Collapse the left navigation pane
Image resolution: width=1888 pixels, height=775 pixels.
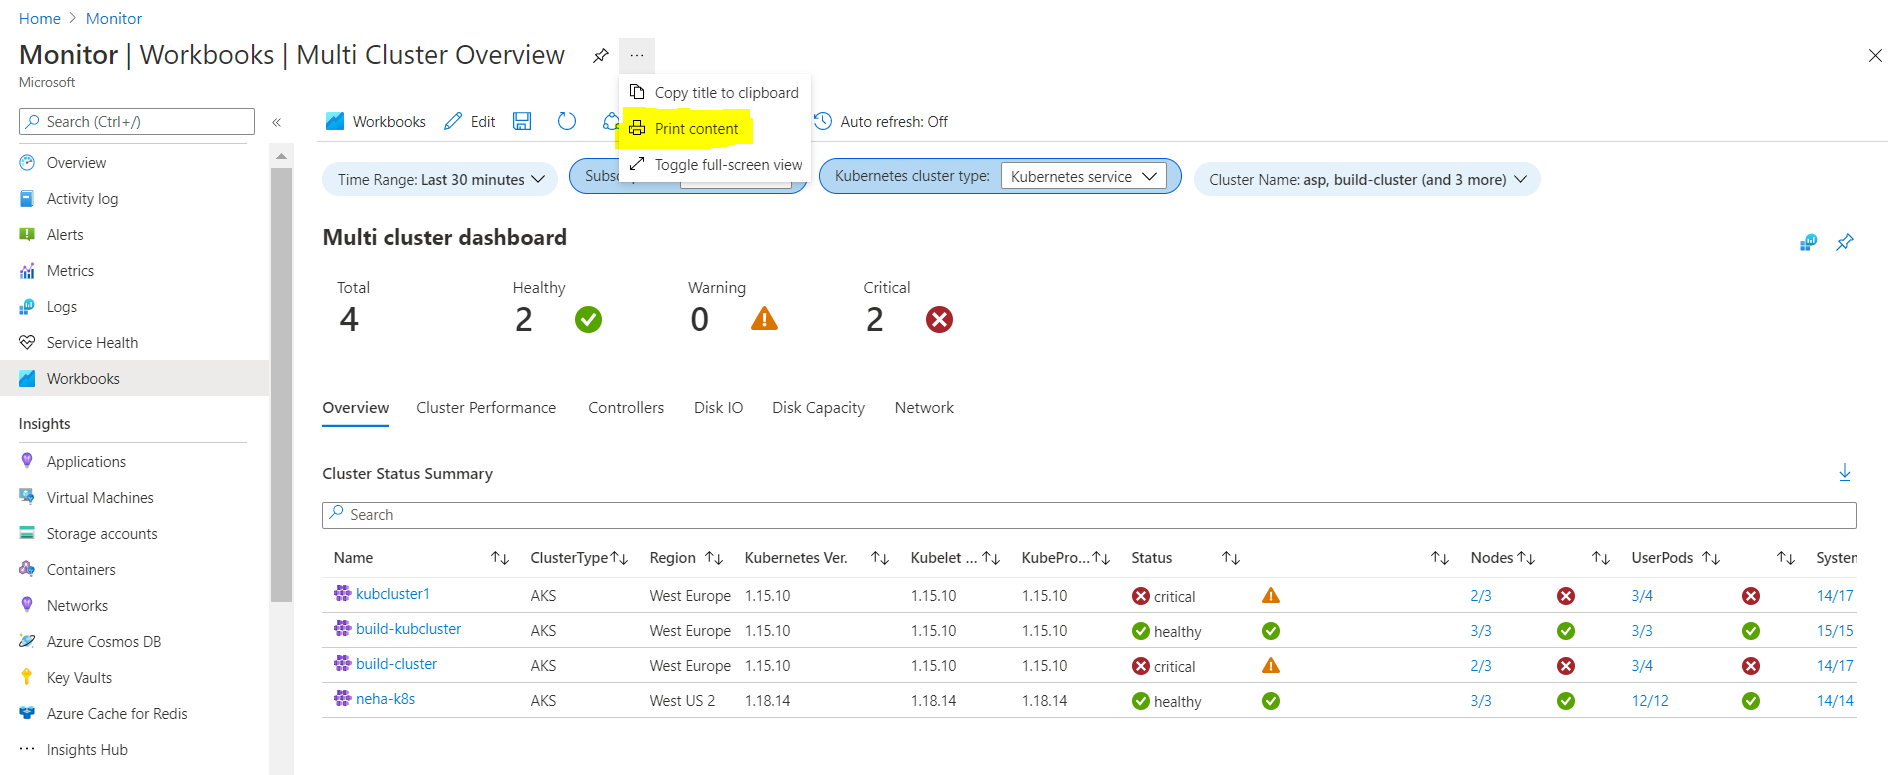[x=277, y=122]
